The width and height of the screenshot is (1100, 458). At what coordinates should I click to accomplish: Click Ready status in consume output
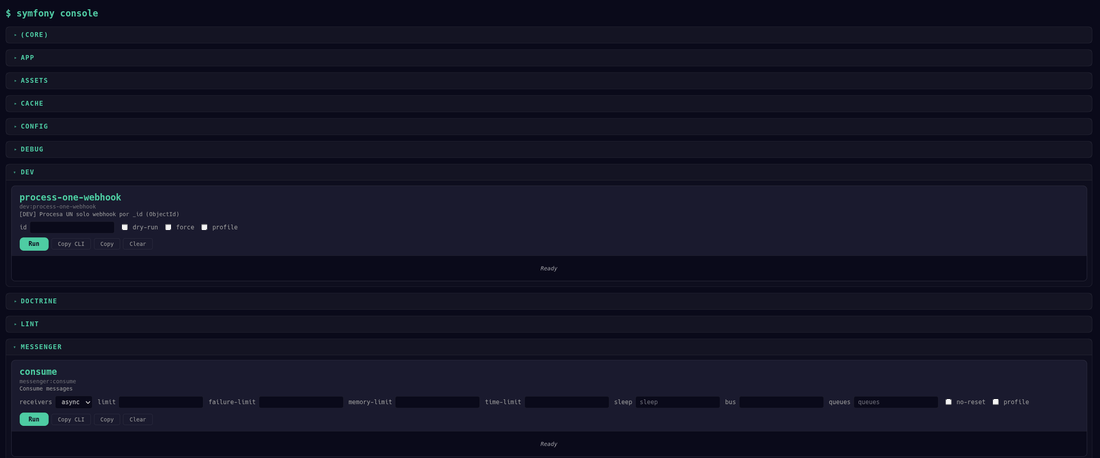[549, 443]
